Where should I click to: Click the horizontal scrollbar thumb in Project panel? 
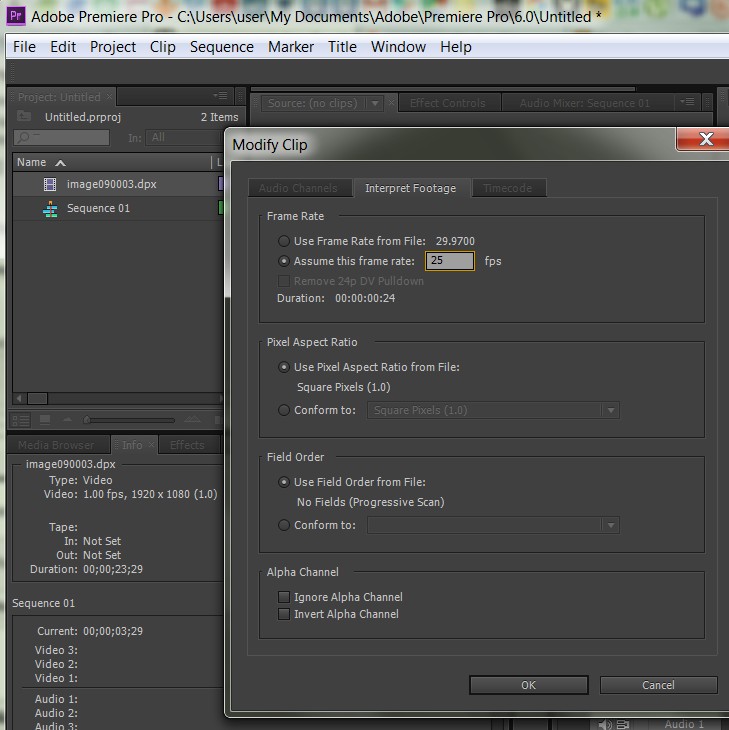(x=37, y=399)
